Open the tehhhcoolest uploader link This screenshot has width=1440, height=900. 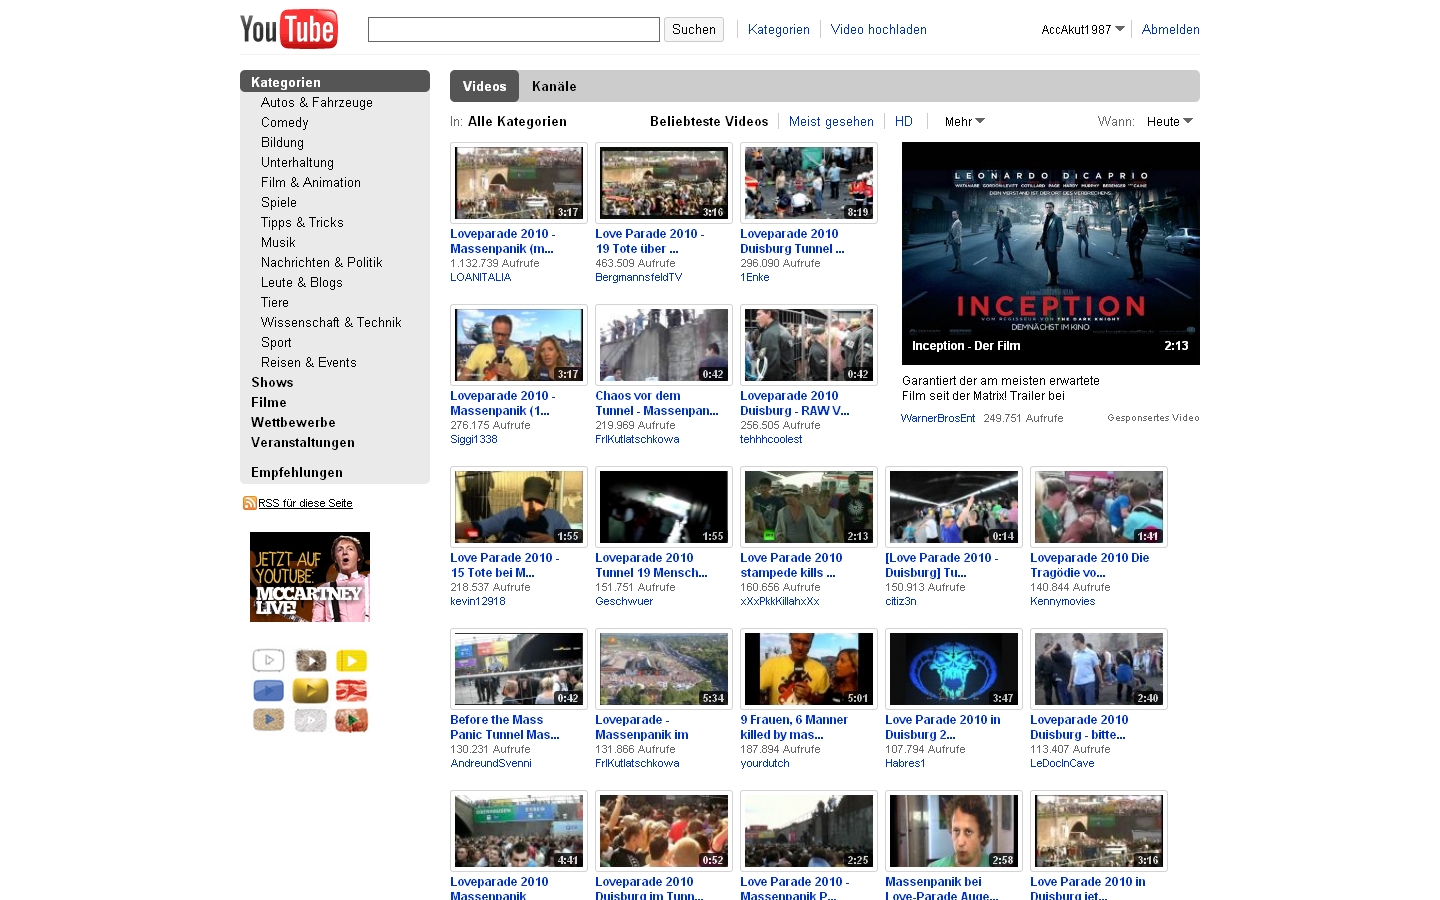click(771, 439)
